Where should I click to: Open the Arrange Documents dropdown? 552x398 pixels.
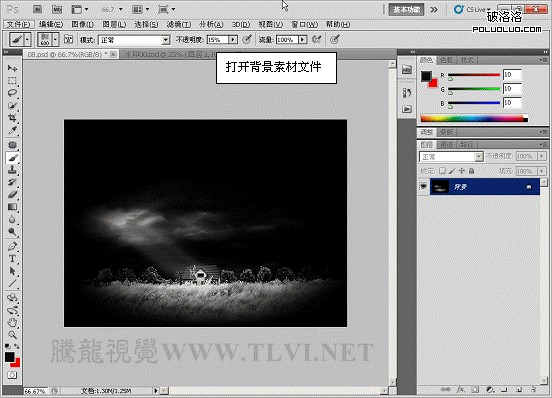pyautogui.click(x=141, y=10)
